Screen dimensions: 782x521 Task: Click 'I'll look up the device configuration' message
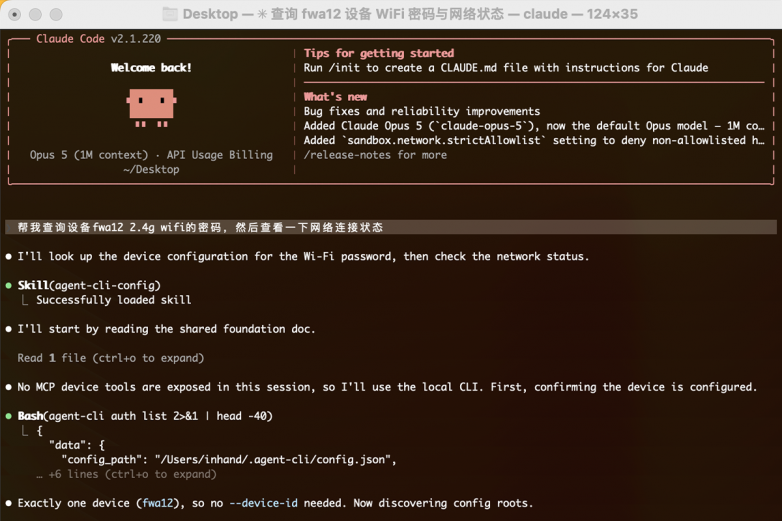tap(303, 257)
